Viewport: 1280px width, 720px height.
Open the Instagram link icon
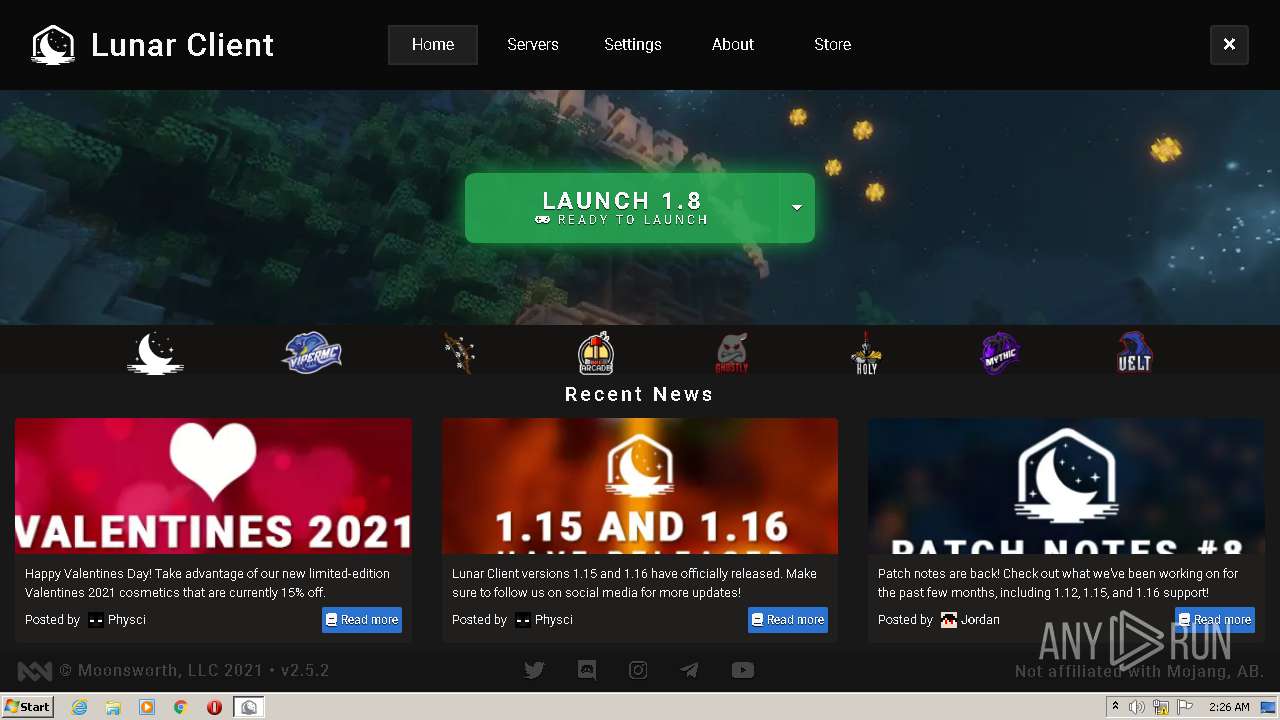coord(638,671)
